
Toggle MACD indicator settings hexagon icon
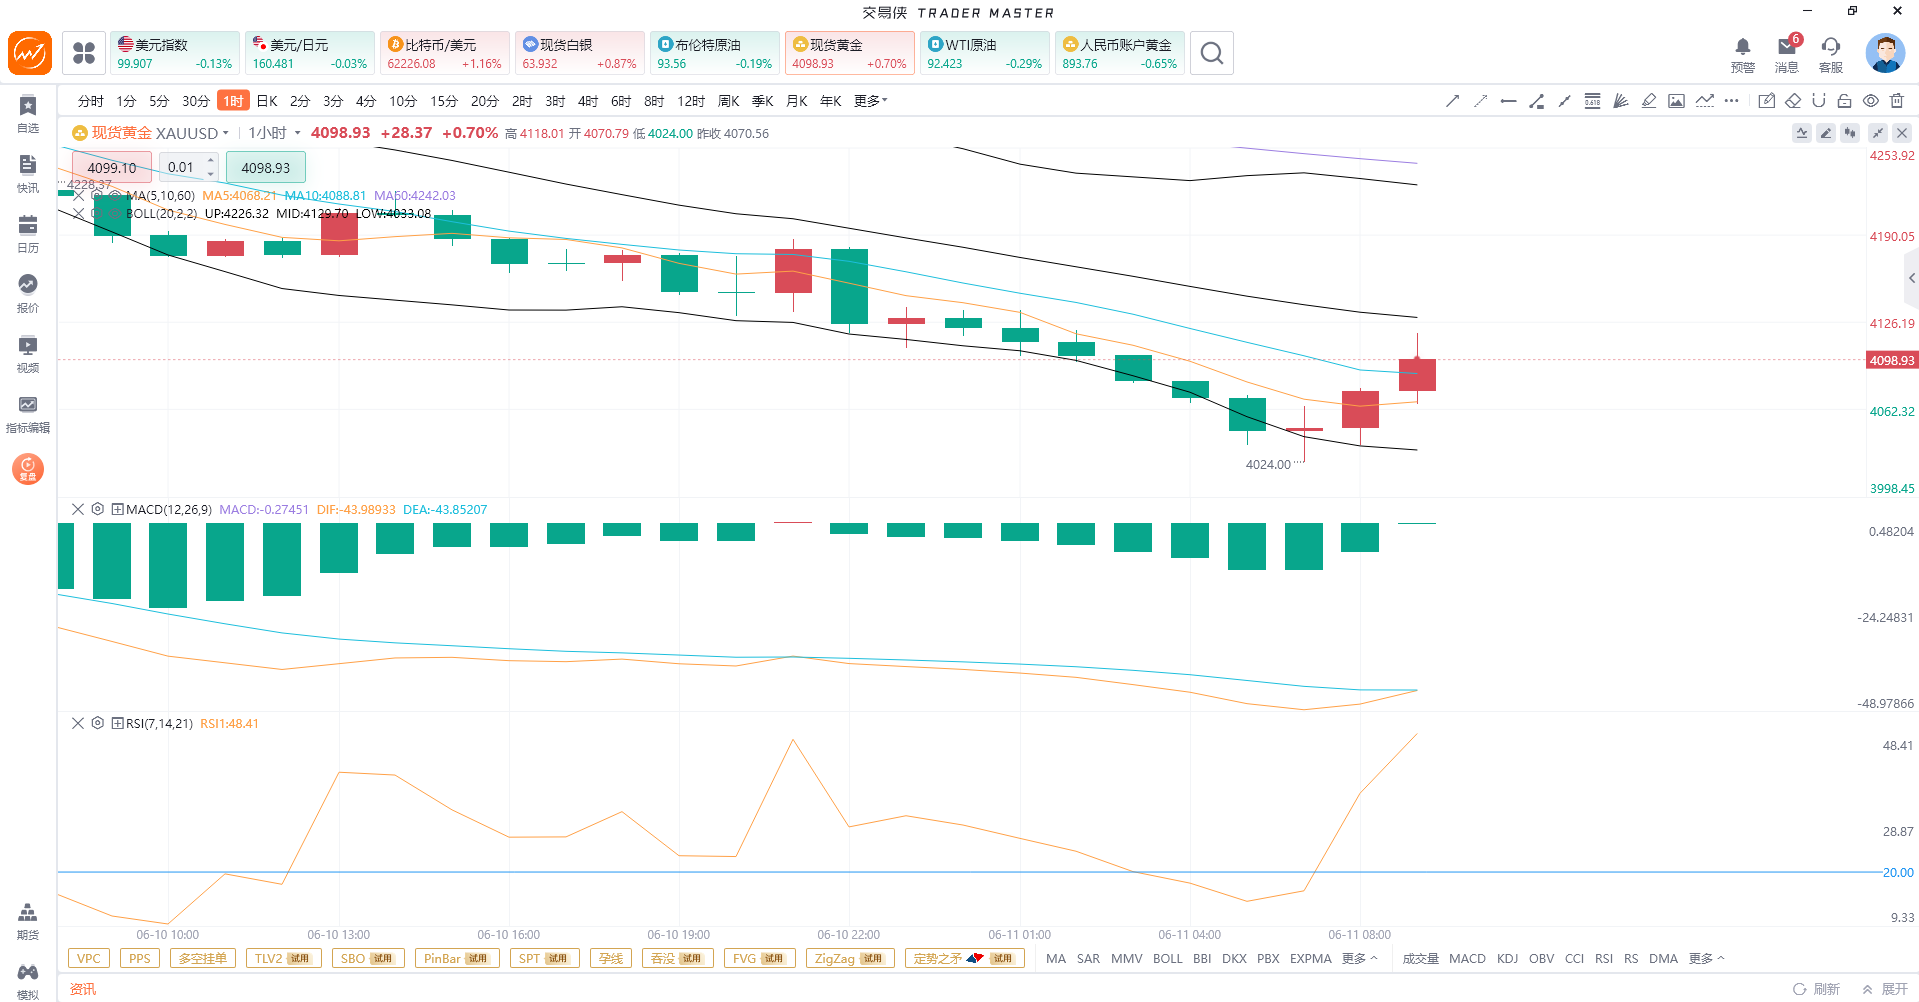(98, 509)
